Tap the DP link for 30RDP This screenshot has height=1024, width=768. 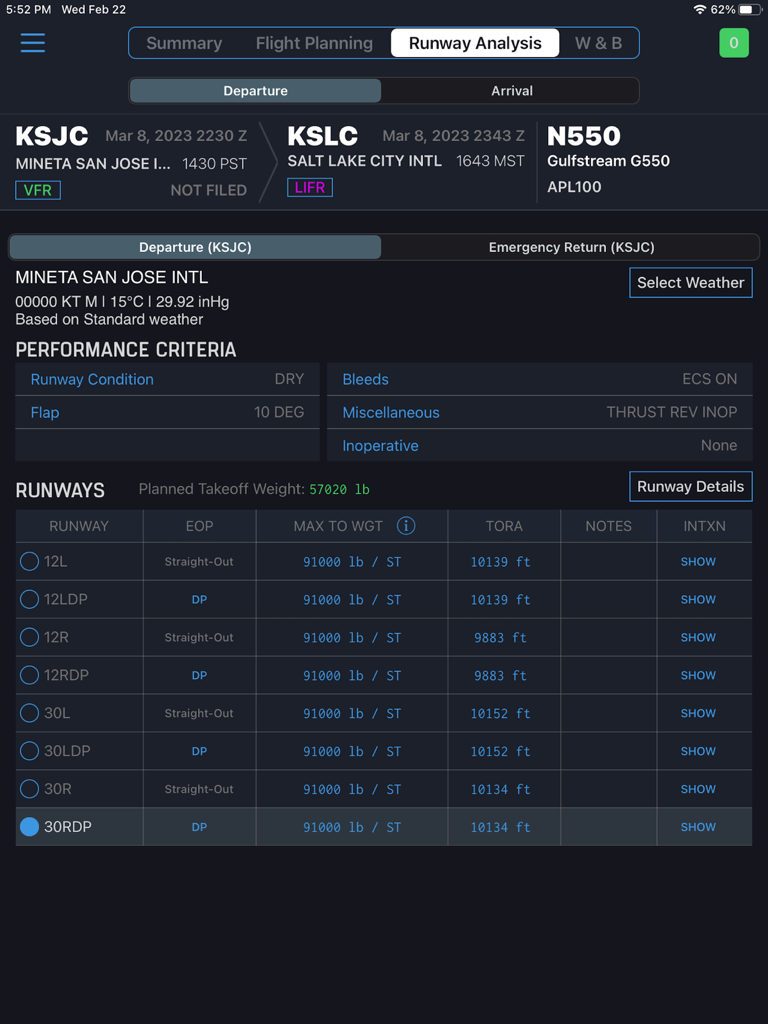point(199,827)
